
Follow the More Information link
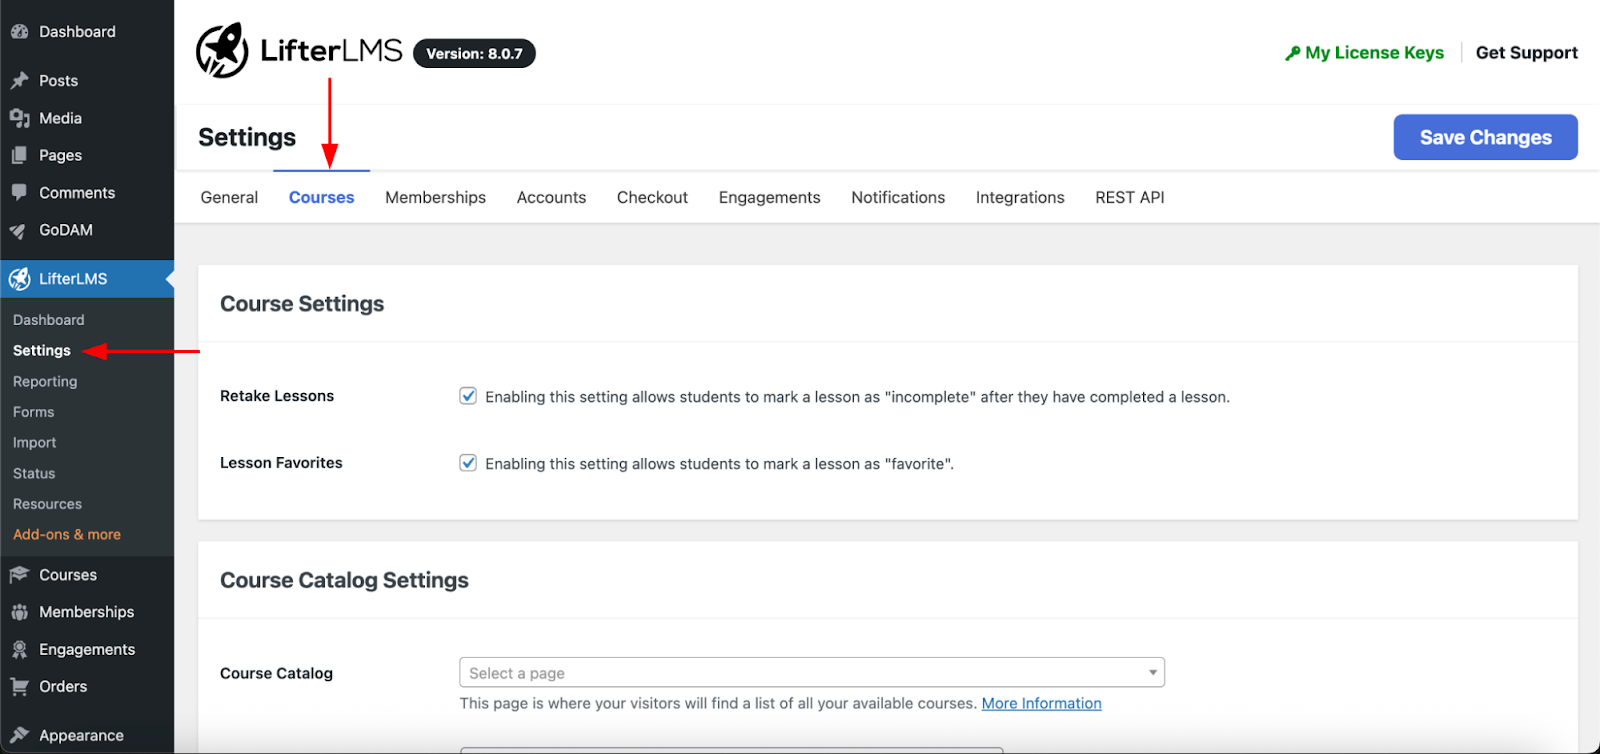click(x=1042, y=704)
